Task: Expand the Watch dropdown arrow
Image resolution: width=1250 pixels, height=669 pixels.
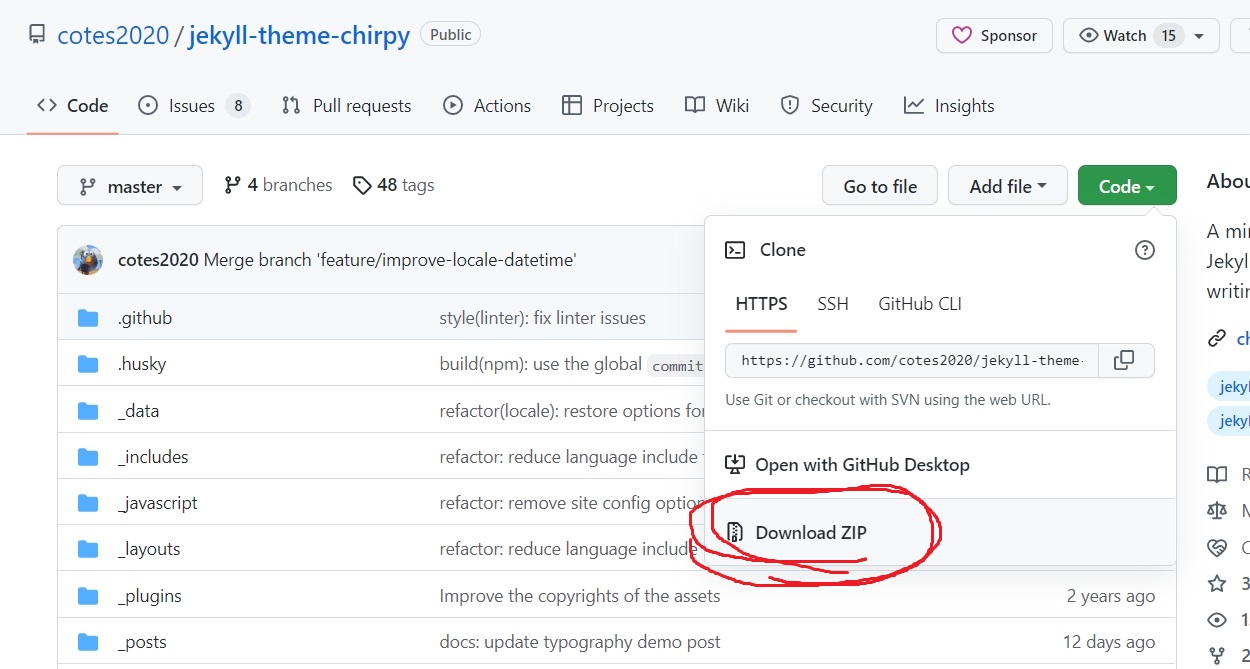Action: tap(1200, 36)
